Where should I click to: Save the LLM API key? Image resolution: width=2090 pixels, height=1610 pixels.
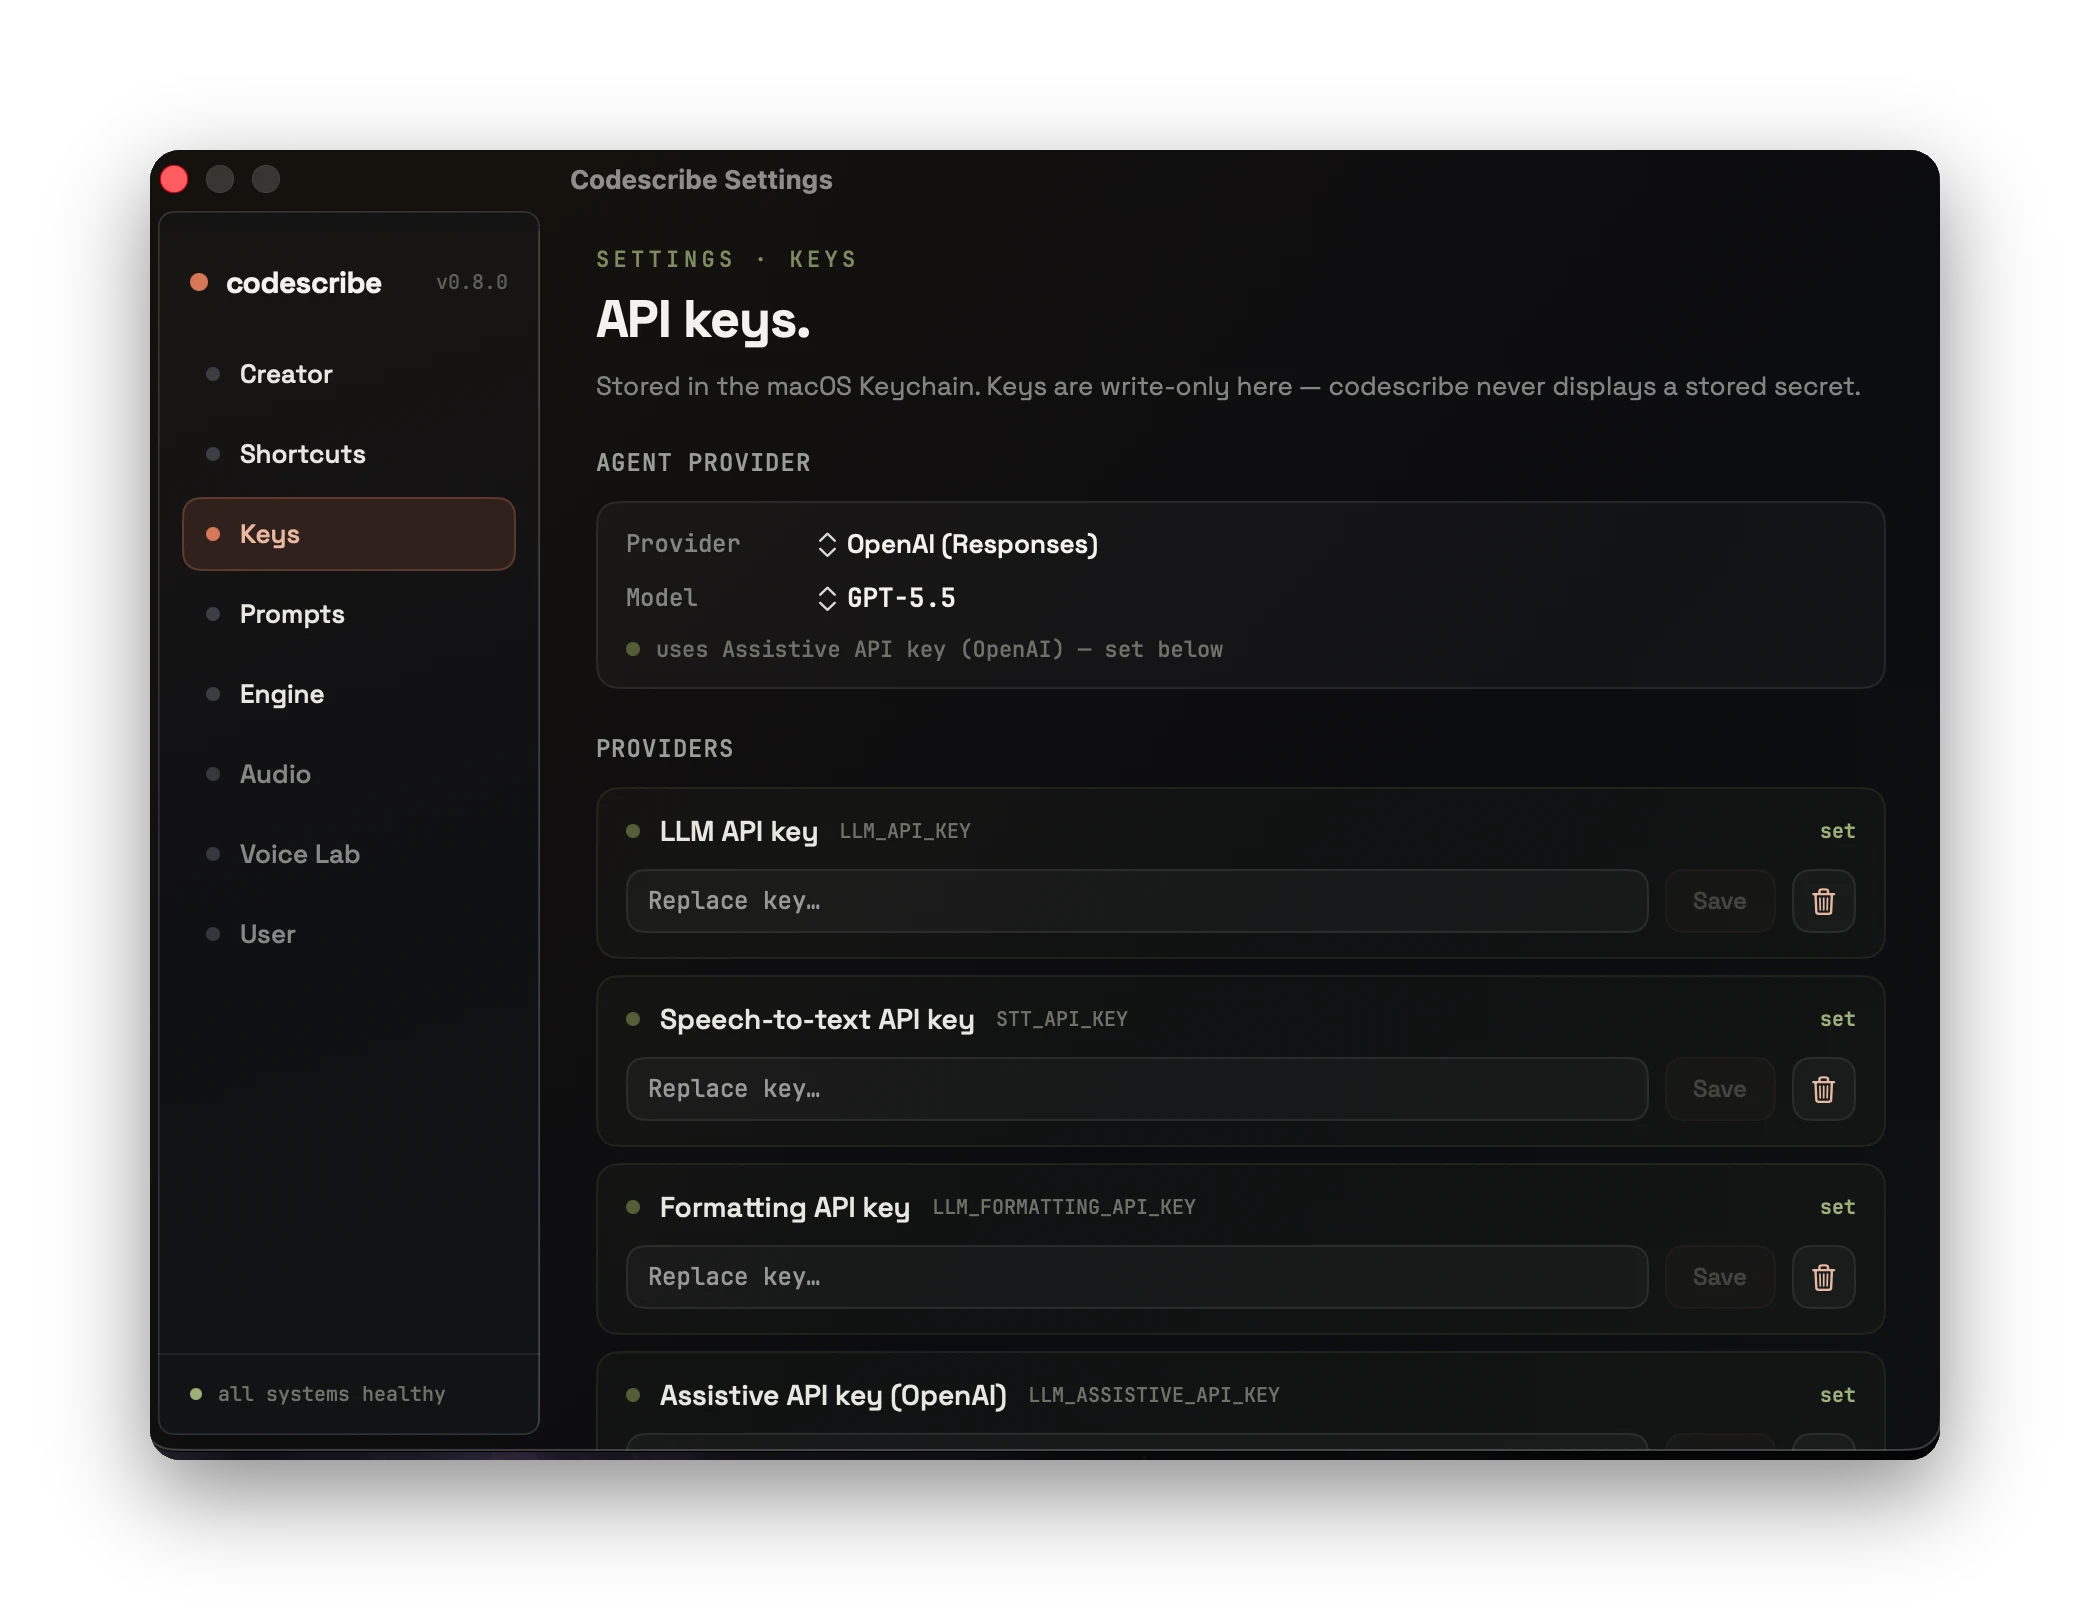1720,901
